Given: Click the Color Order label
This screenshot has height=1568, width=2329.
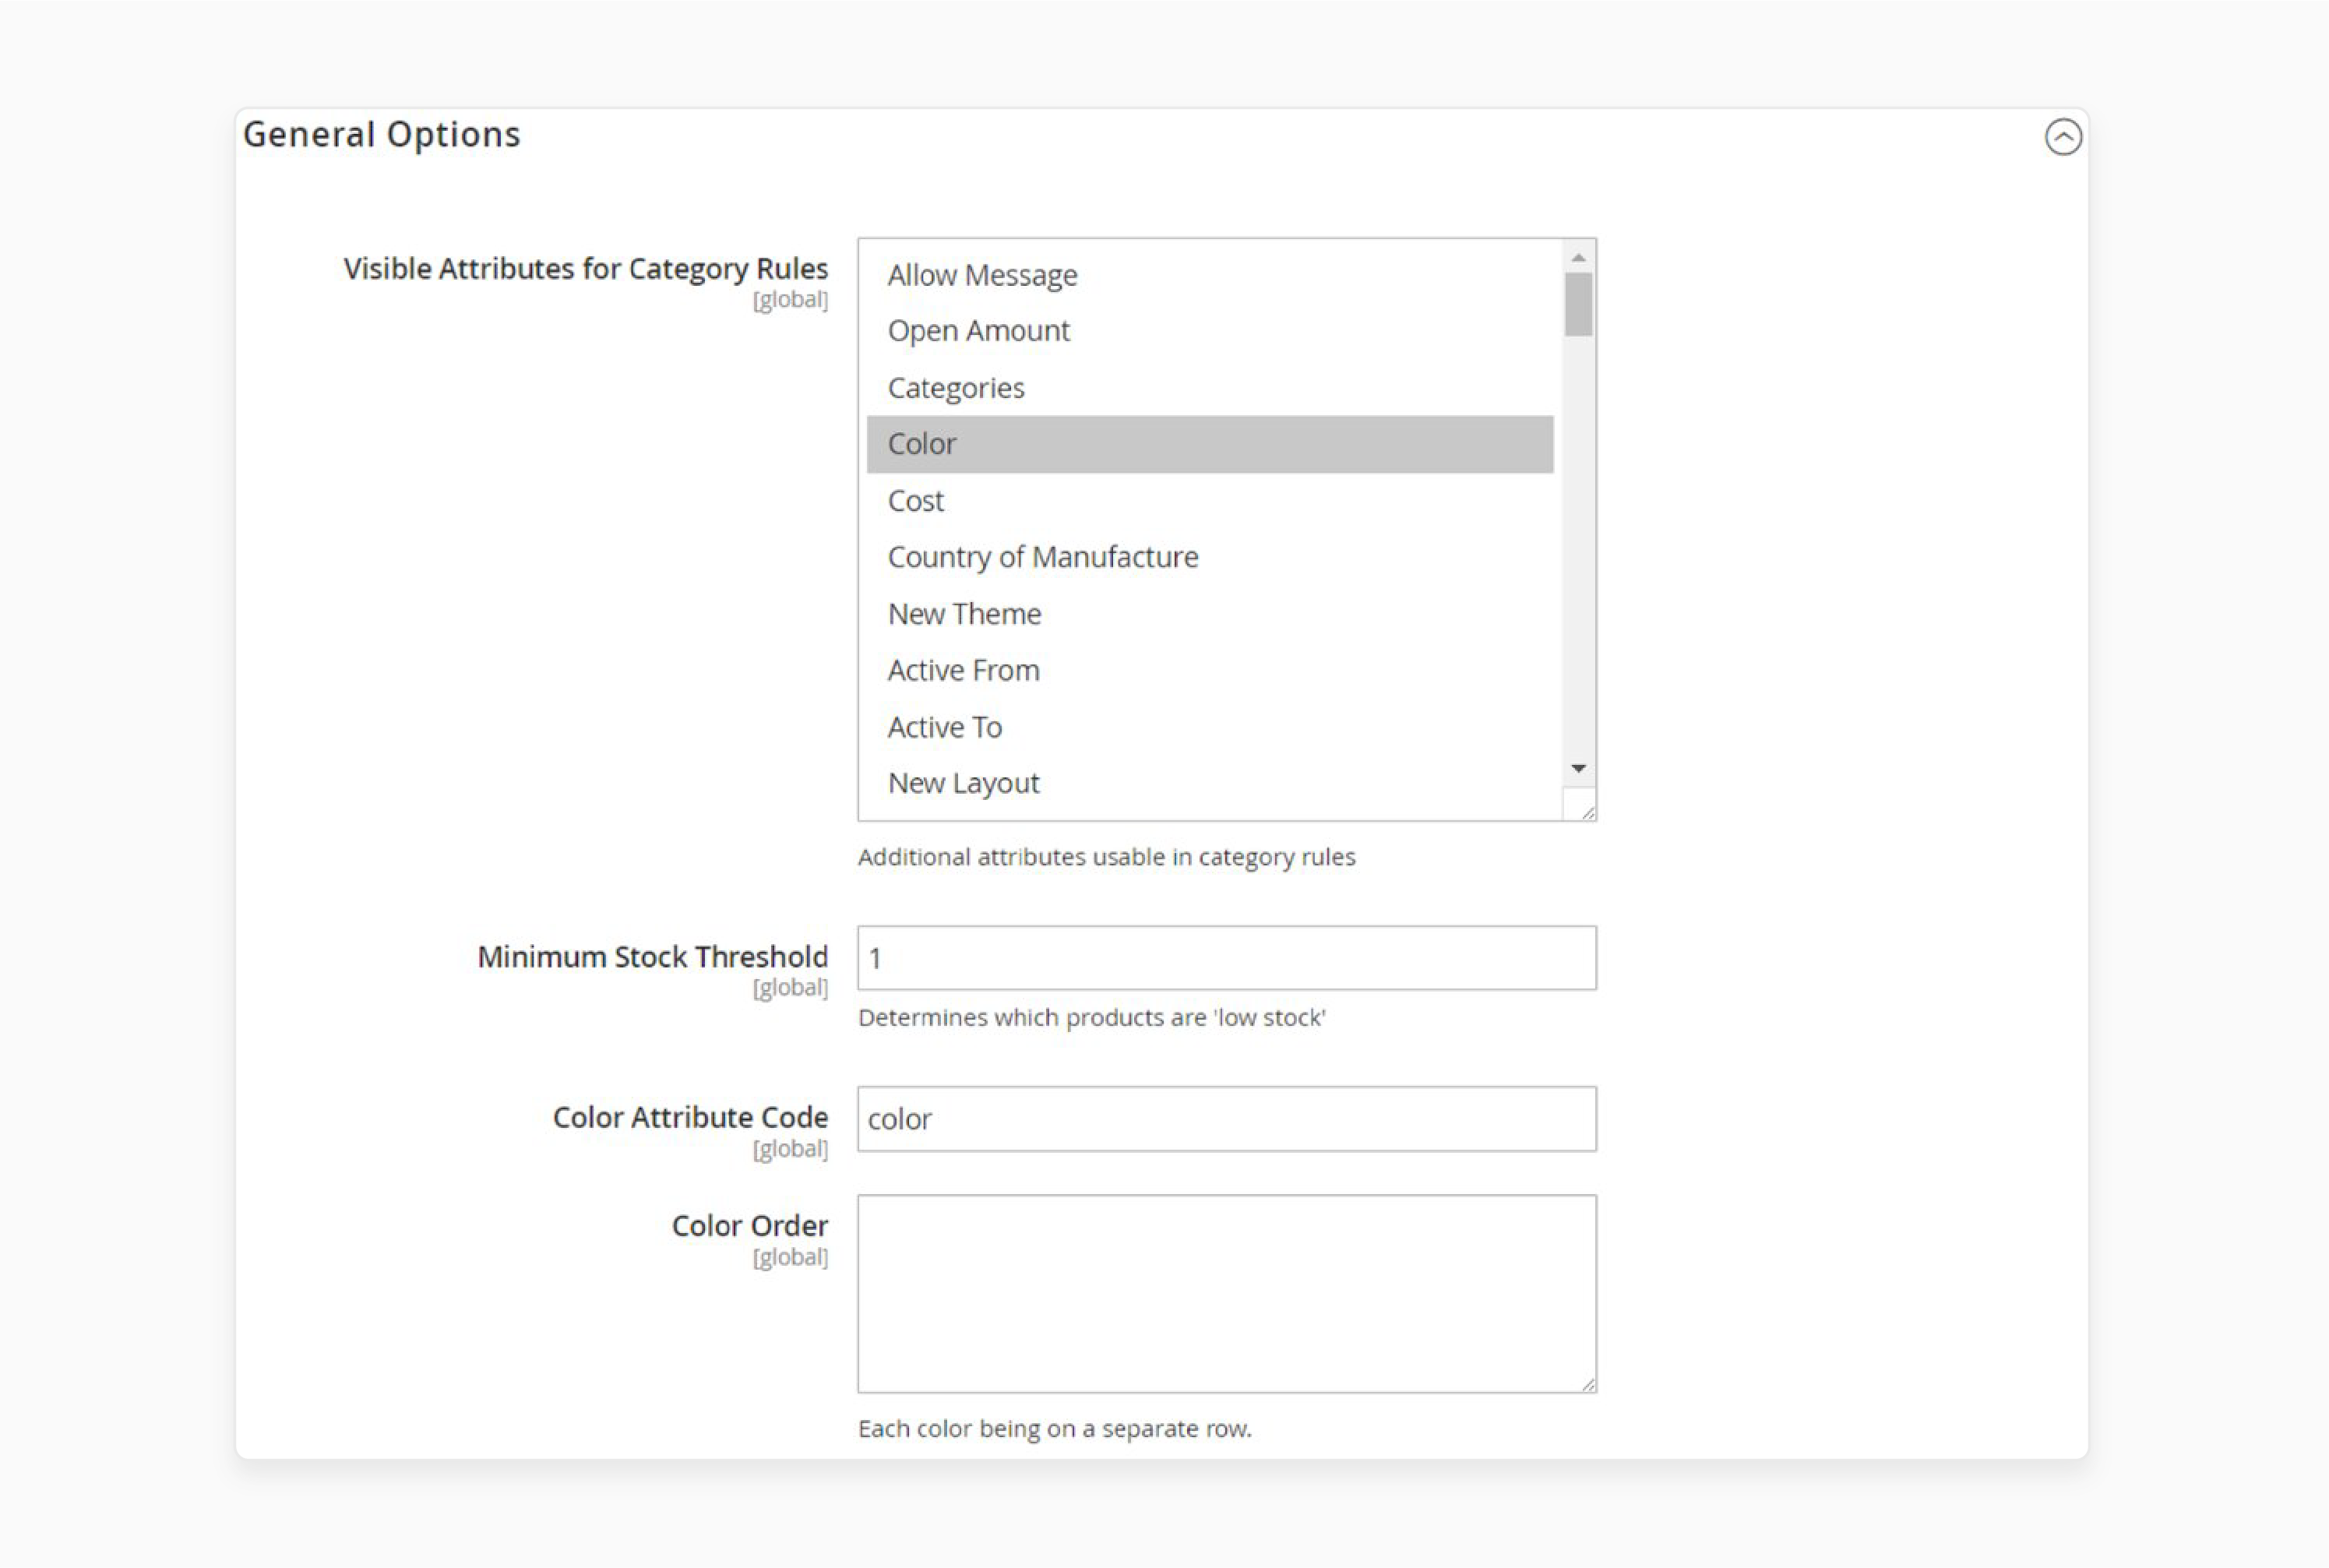Looking at the screenshot, I should pyautogui.click(x=749, y=1226).
